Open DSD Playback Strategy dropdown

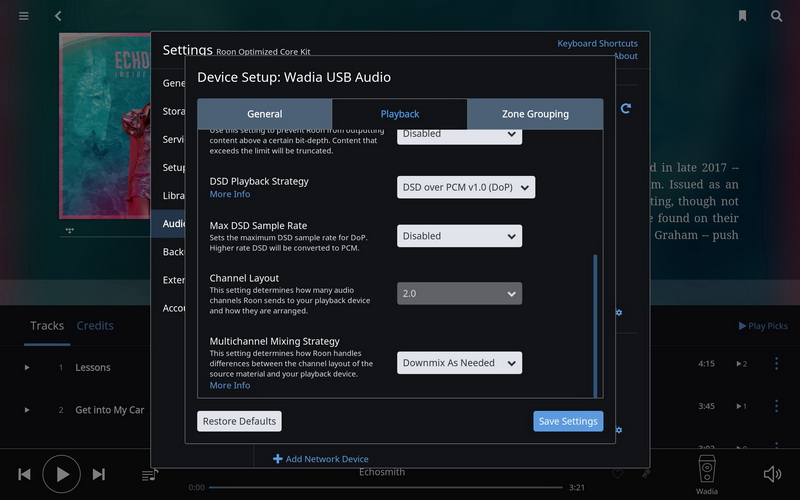466,187
